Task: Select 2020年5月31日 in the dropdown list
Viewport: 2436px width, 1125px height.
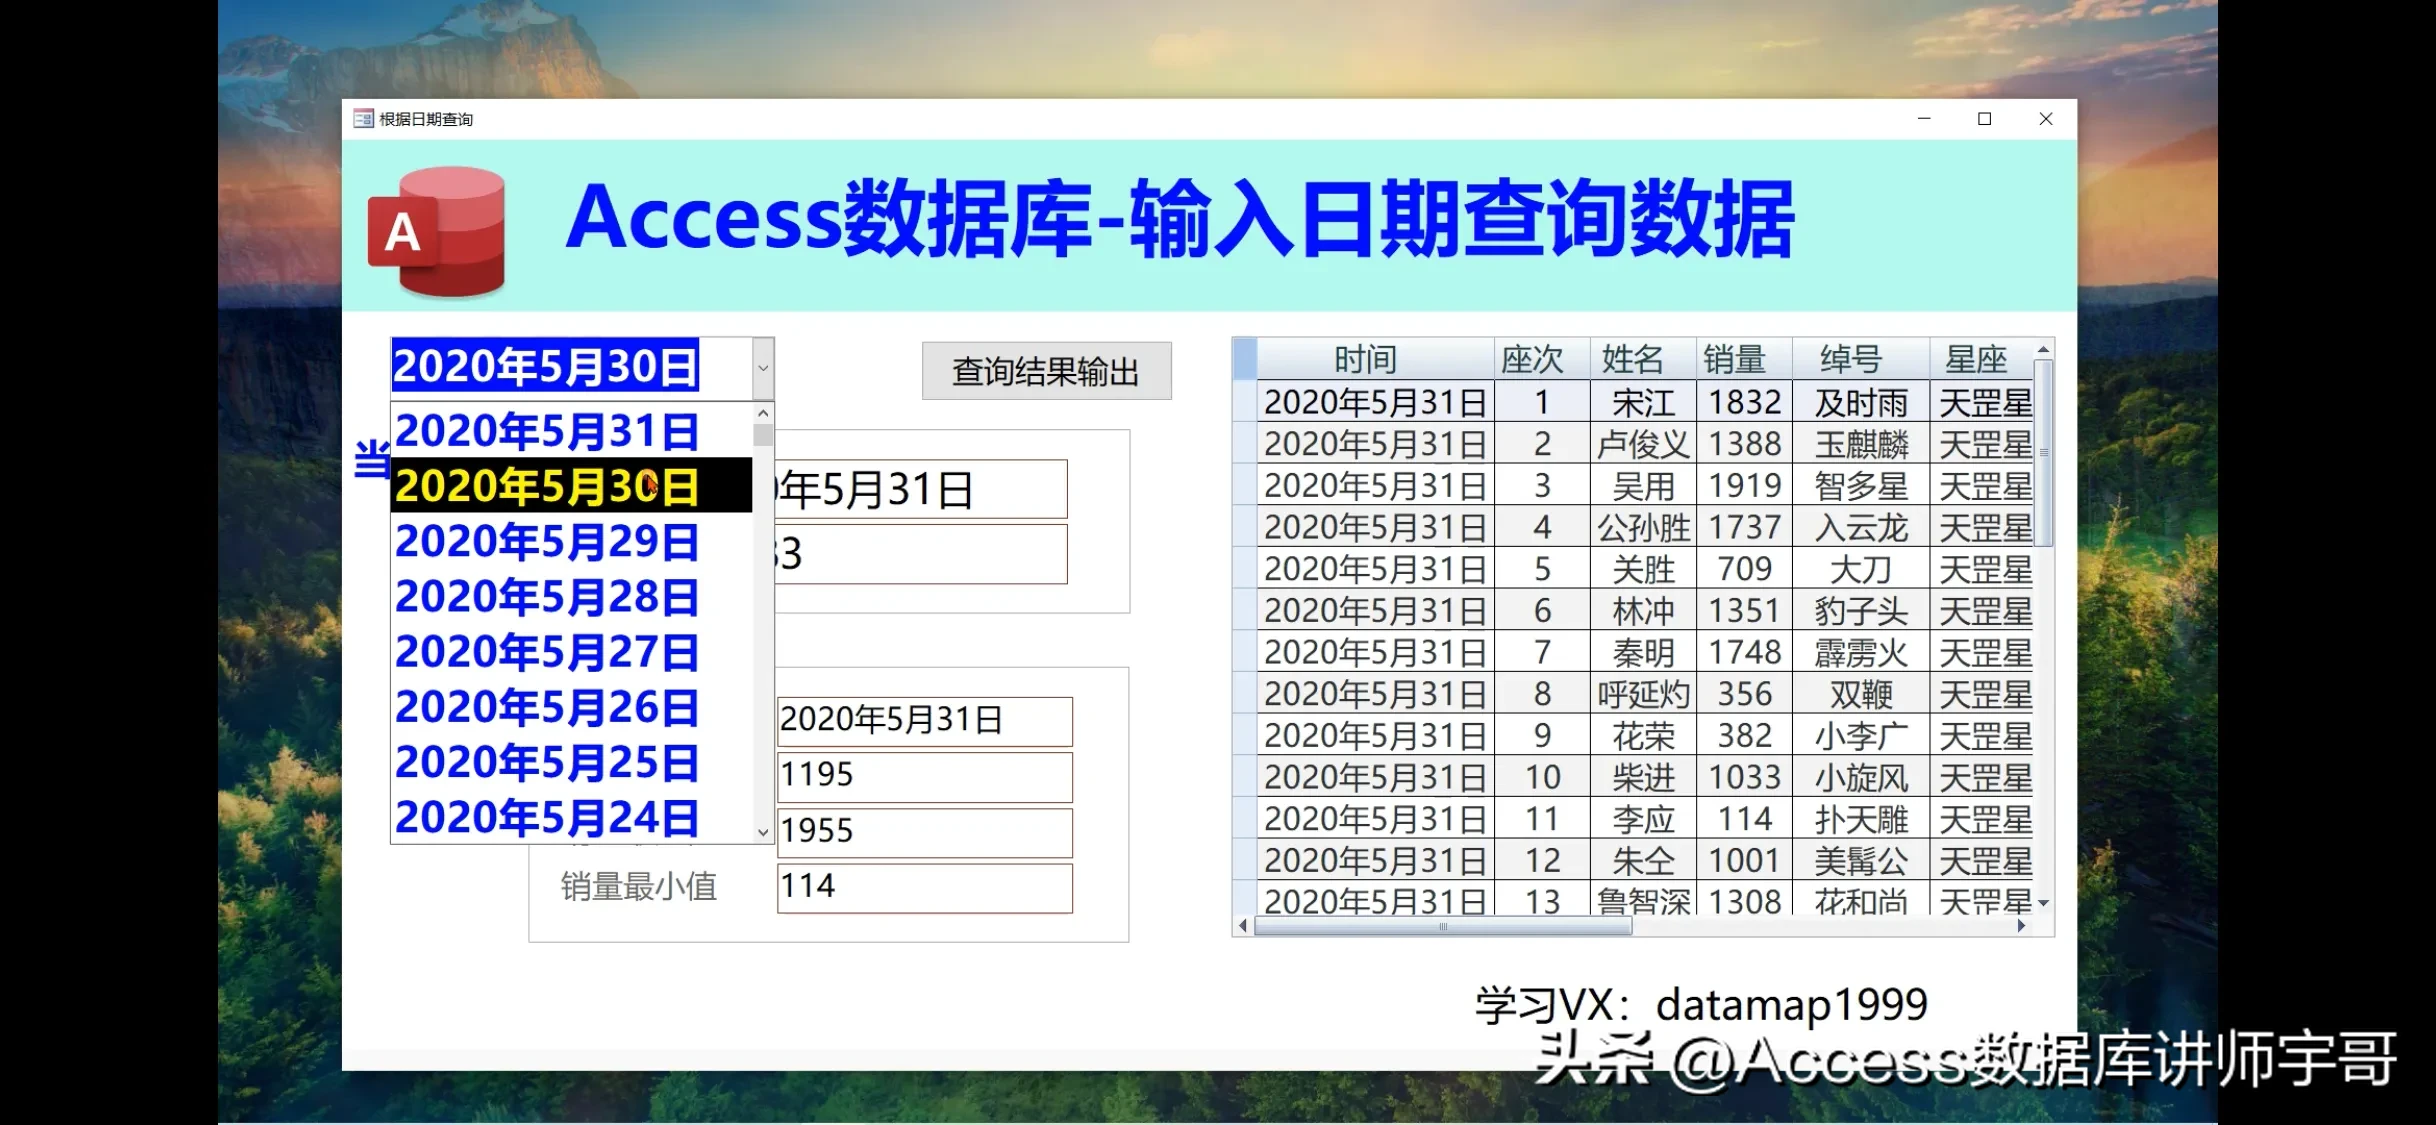Action: [x=571, y=431]
